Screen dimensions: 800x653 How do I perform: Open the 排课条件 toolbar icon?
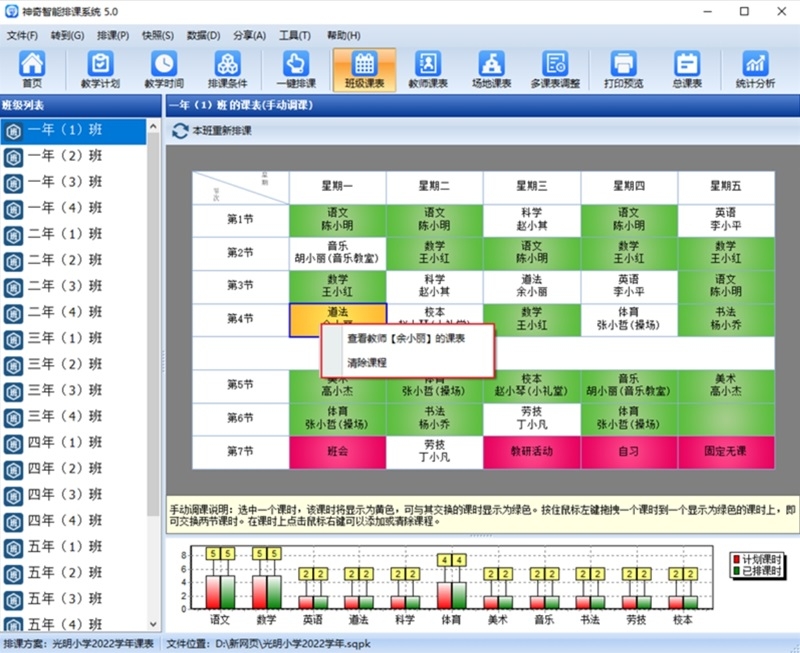click(x=228, y=70)
